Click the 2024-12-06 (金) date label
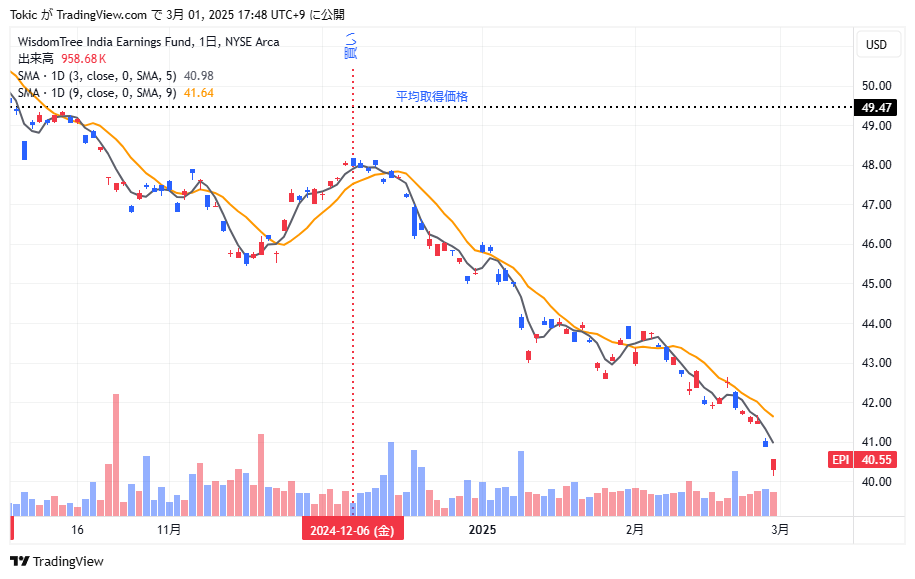This screenshot has height=579, width=915. click(x=352, y=530)
